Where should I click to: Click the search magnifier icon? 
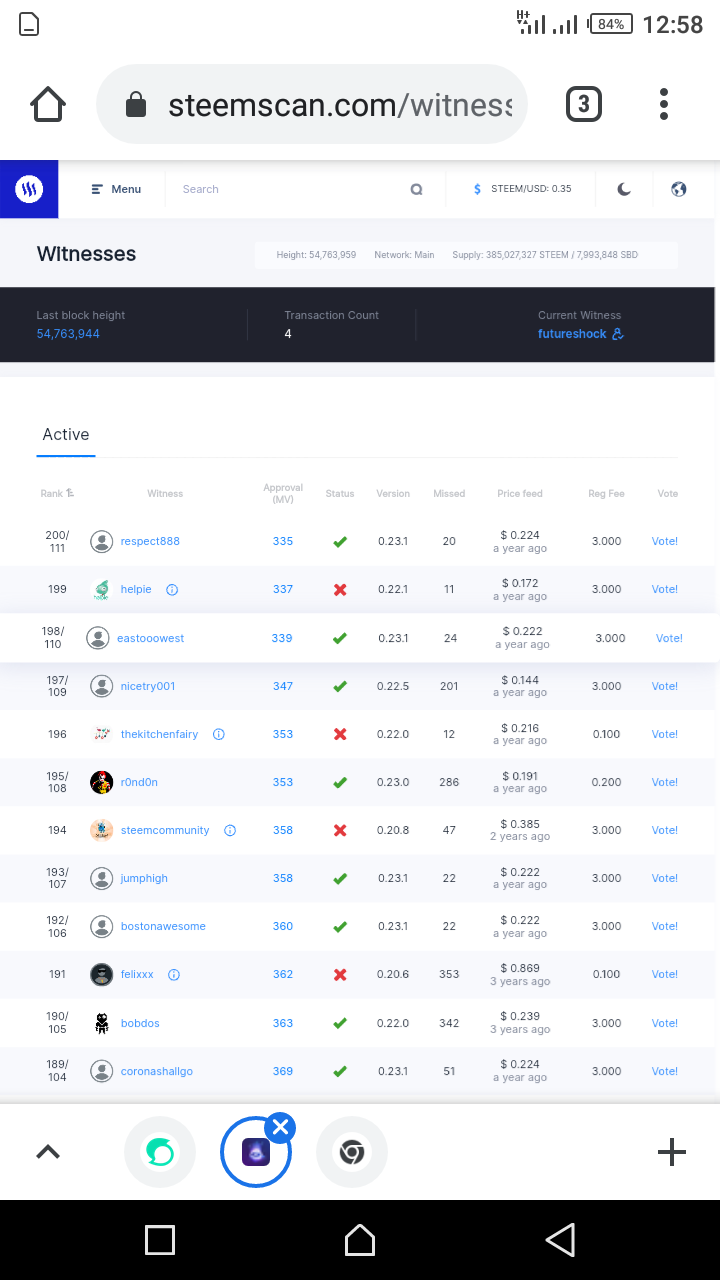tap(416, 189)
